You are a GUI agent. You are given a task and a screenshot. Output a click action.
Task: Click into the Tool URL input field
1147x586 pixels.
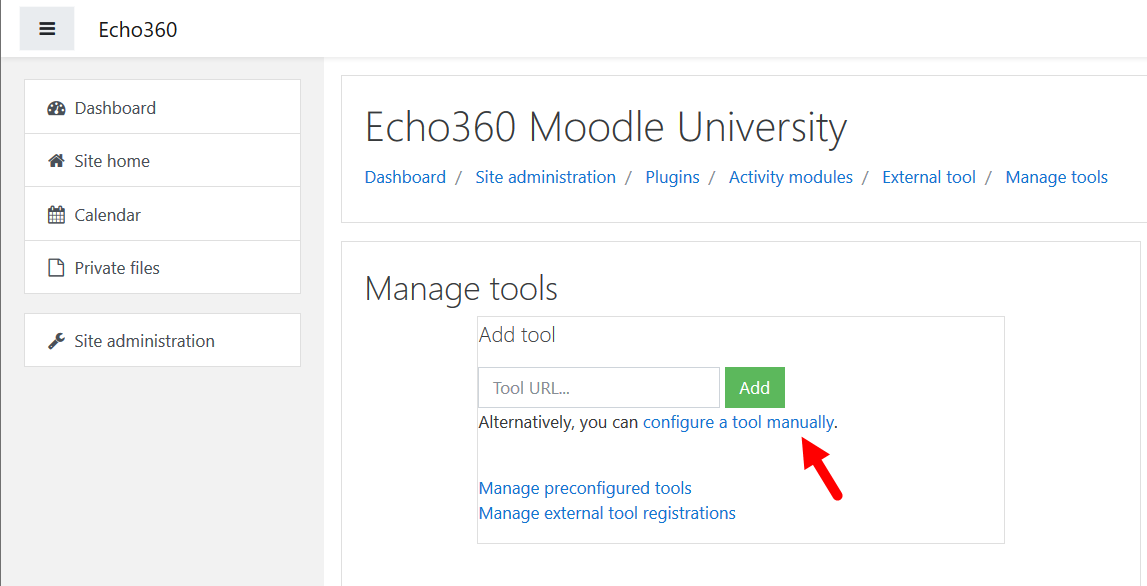pos(599,388)
